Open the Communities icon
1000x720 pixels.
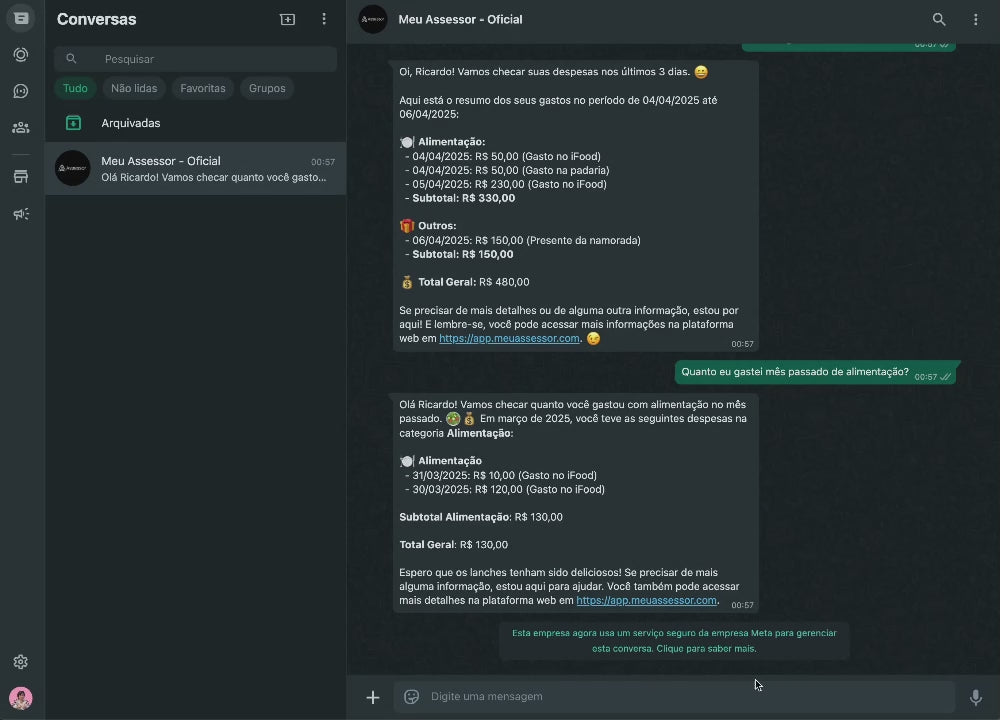pos(21,128)
